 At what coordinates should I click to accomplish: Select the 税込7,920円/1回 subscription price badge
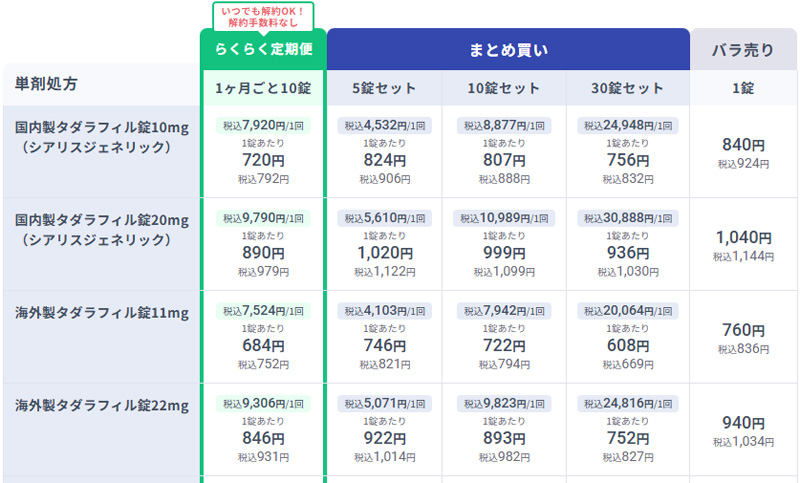pos(263,126)
